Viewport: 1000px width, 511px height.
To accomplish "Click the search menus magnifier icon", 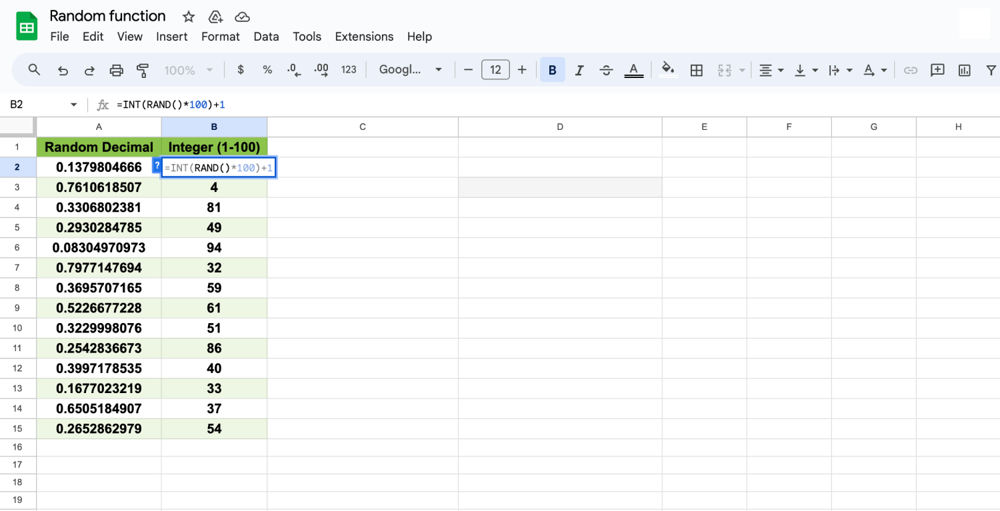I will (34, 70).
